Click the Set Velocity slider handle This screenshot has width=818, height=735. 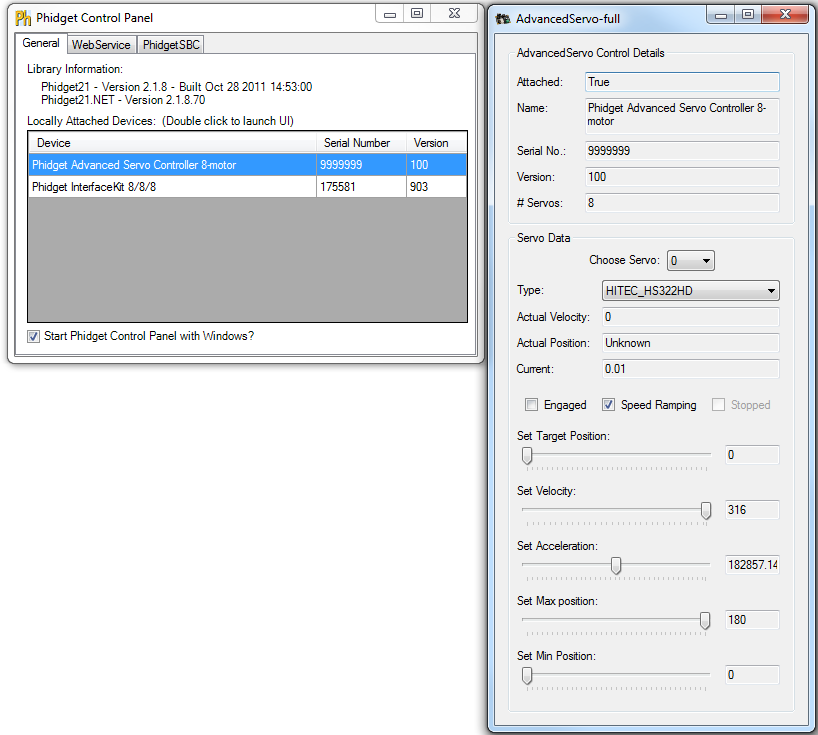[706, 511]
